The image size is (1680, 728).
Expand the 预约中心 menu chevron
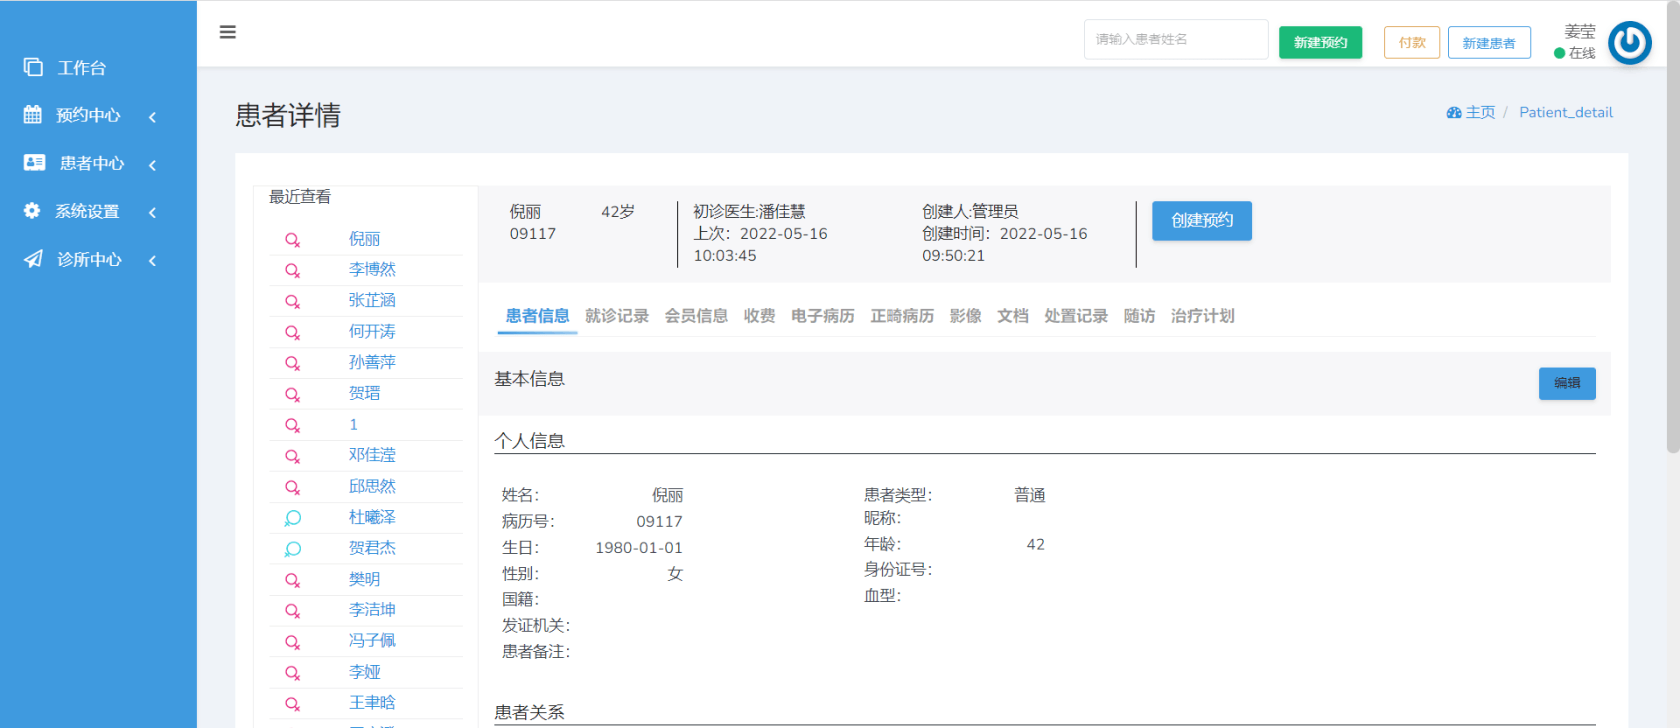point(152,117)
